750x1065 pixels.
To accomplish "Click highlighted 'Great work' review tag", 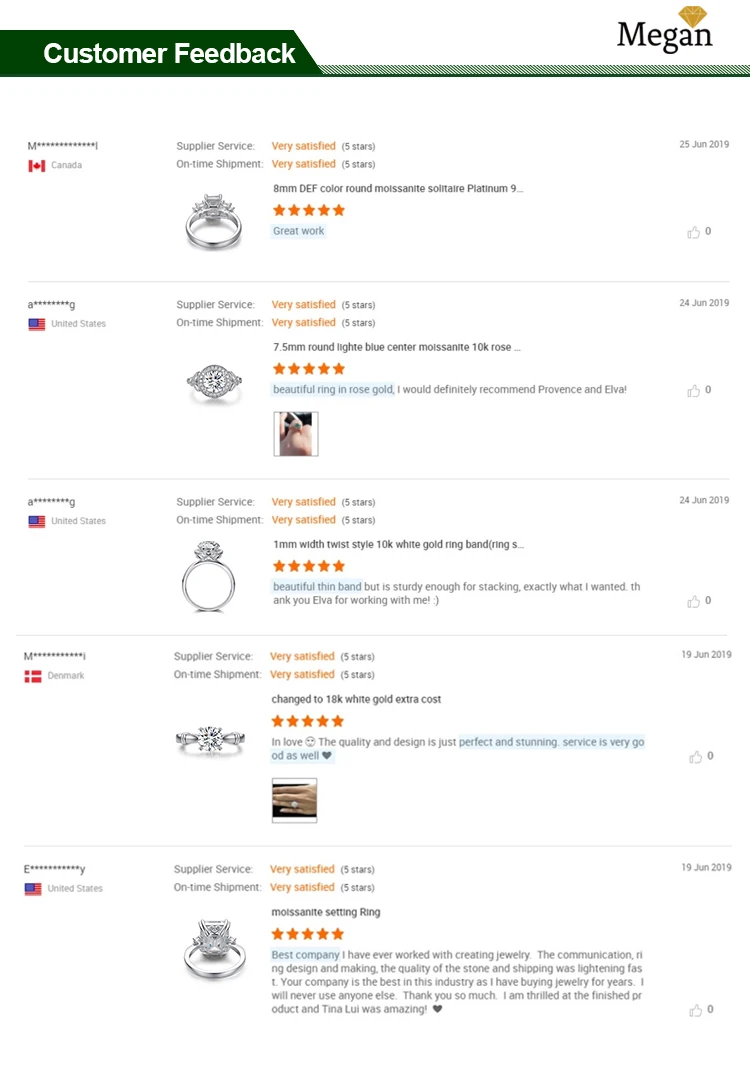I will (x=299, y=231).
